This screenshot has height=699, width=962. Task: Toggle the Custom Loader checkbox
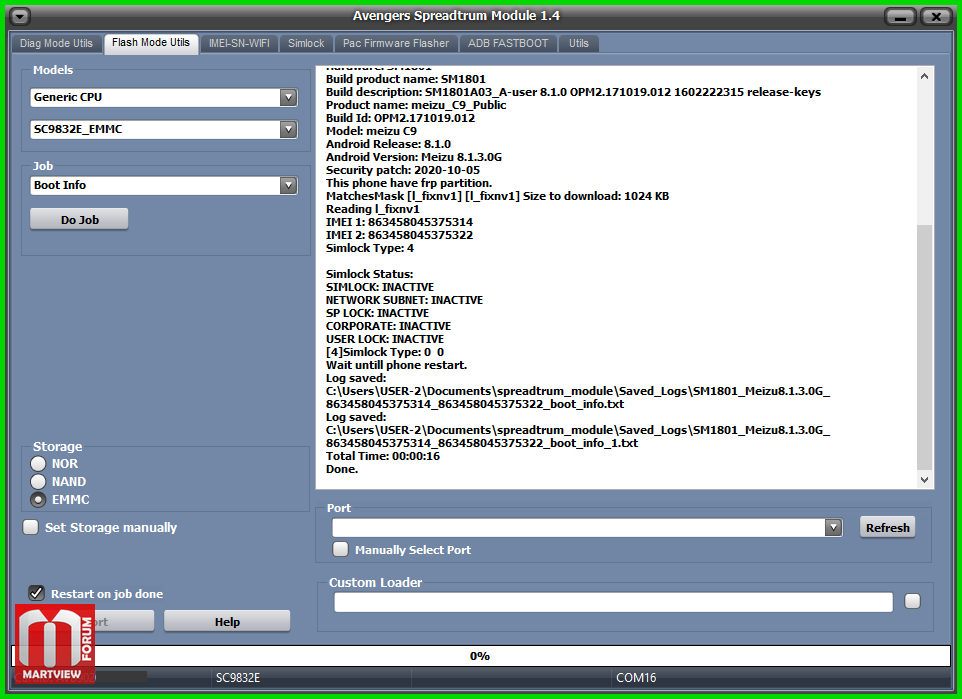click(x=912, y=601)
